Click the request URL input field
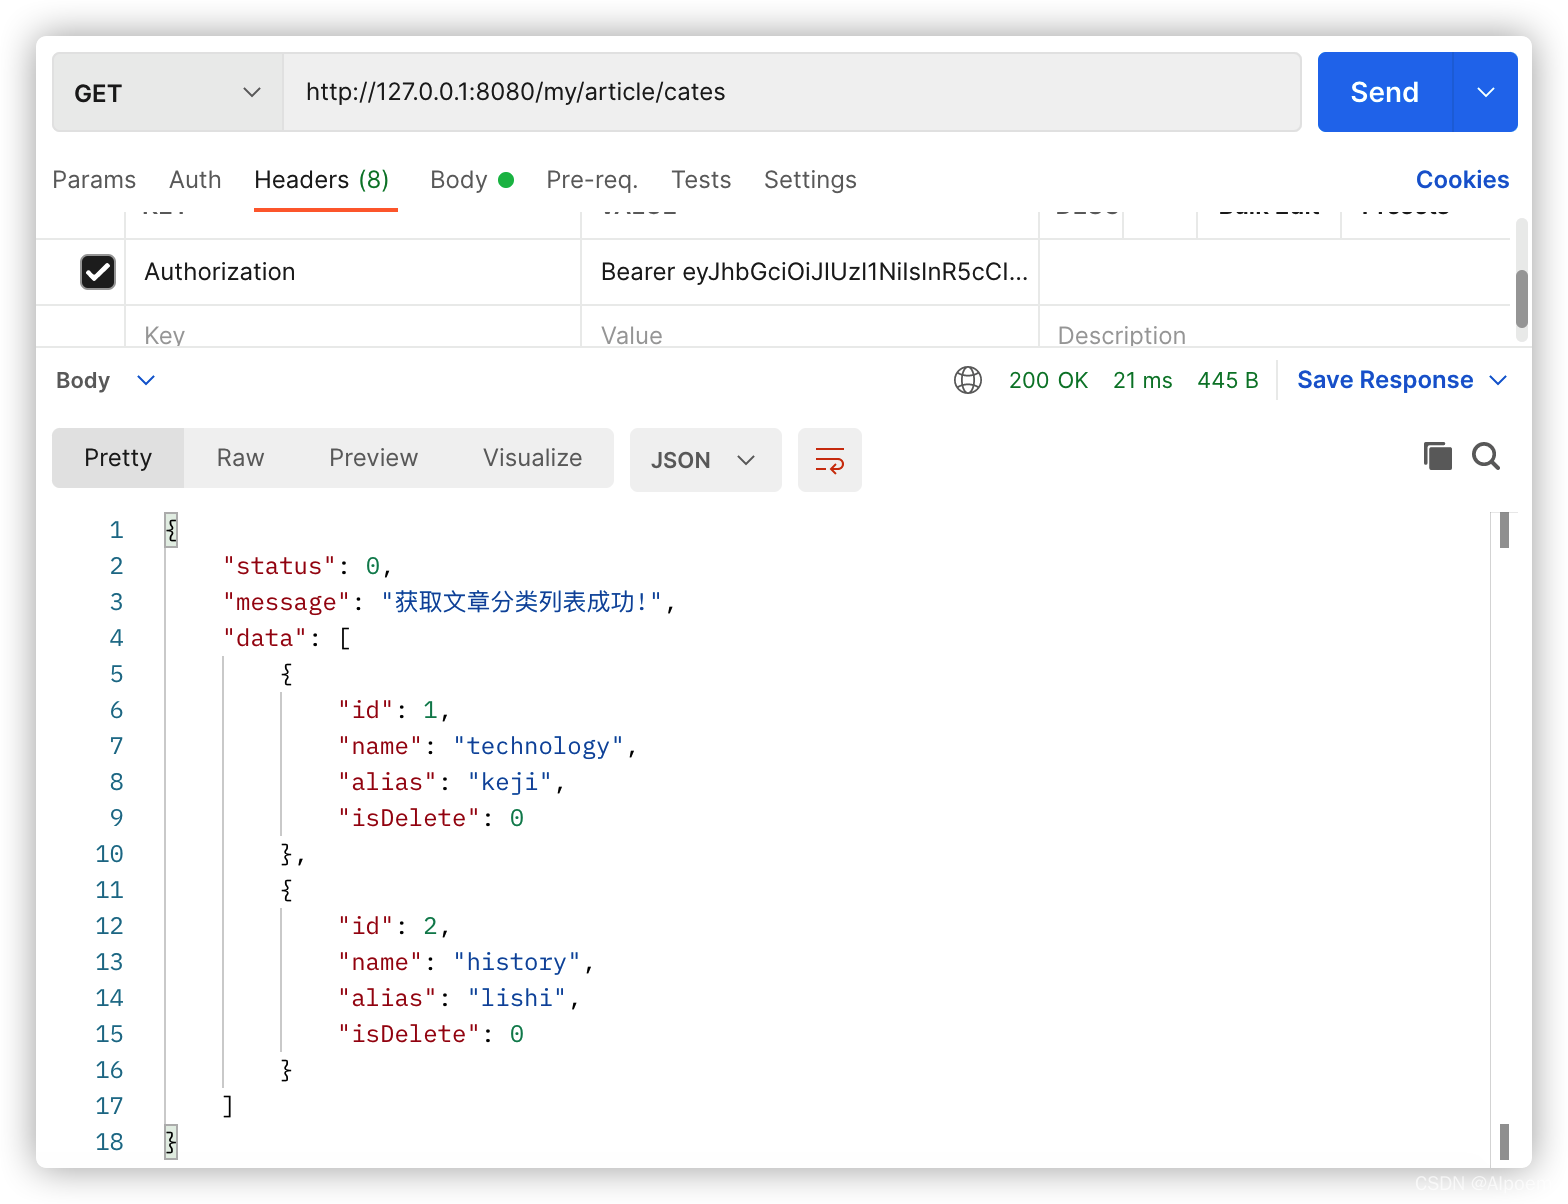The height and width of the screenshot is (1204, 1568). 792,92
